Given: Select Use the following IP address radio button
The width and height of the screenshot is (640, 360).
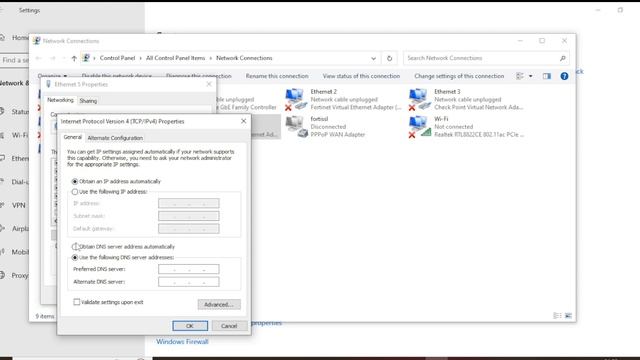Looking at the screenshot, I should point(75,191).
